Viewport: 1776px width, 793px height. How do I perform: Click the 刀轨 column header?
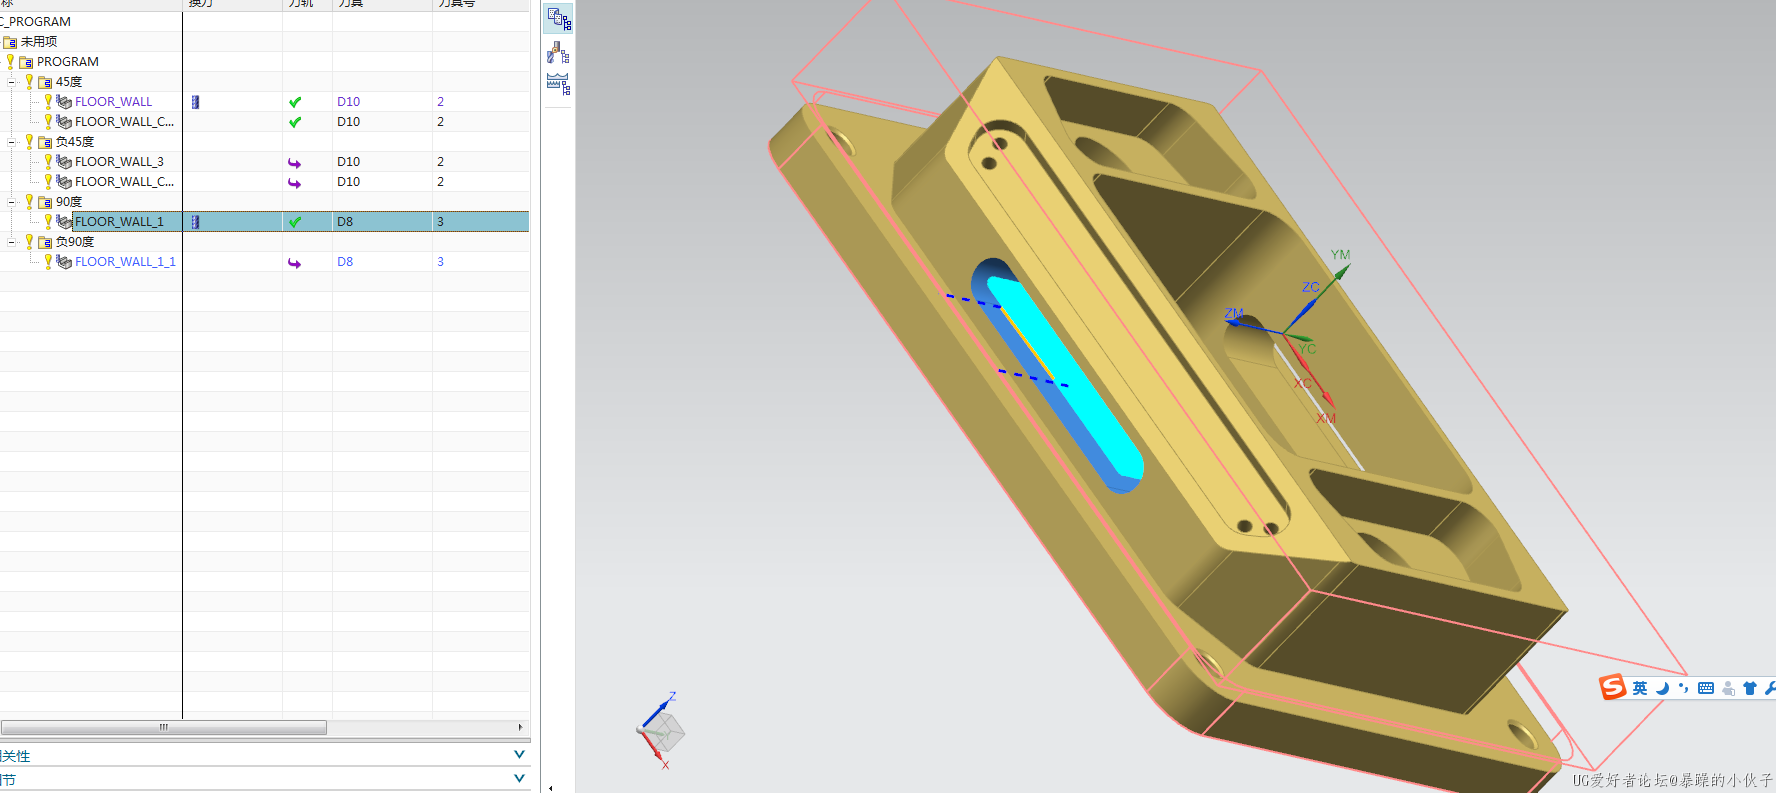click(x=307, y=4)
